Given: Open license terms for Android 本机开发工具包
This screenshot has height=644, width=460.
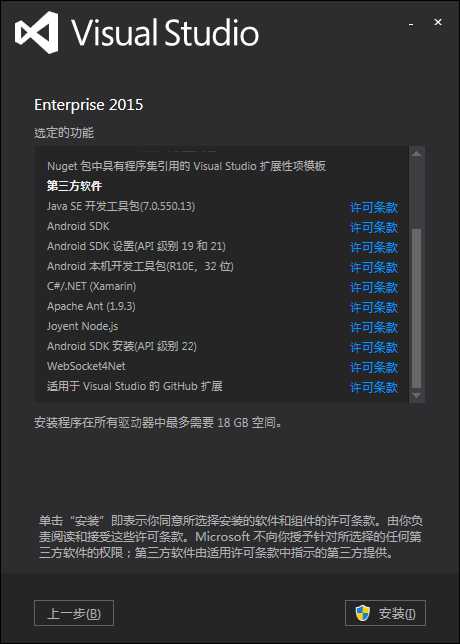Looking at the screenshot, I should coord(374,267).
